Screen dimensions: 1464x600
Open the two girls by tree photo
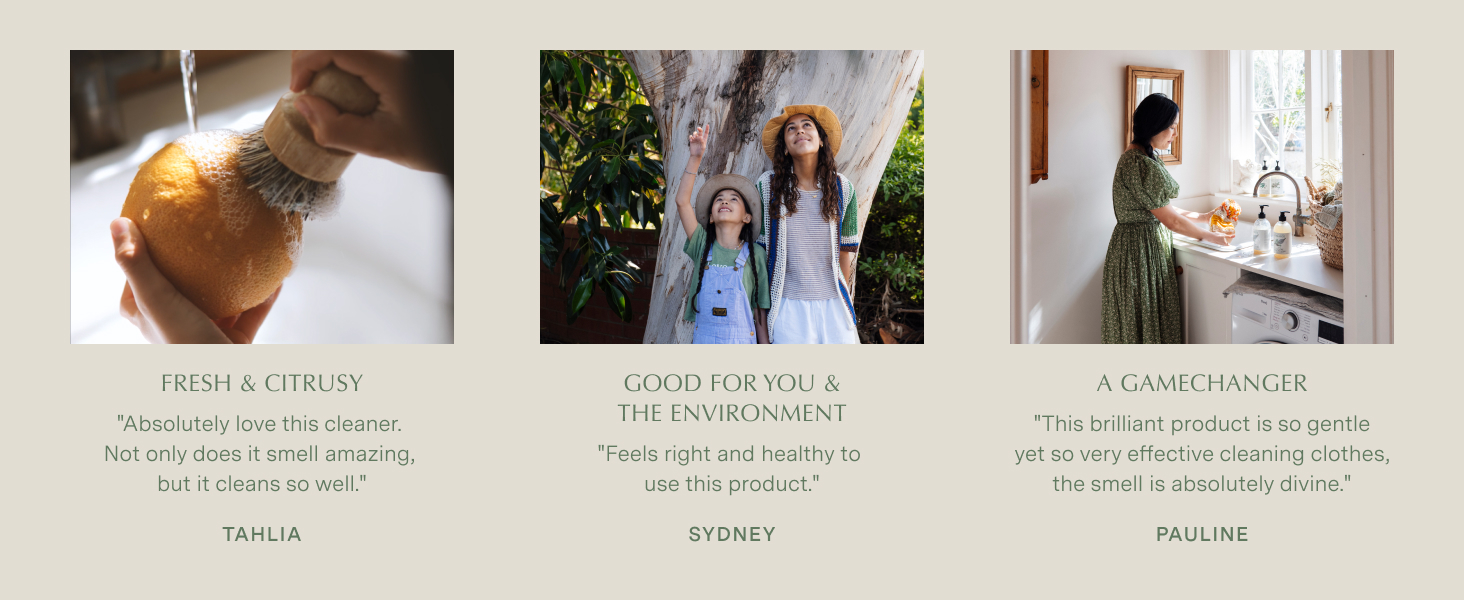732,197
